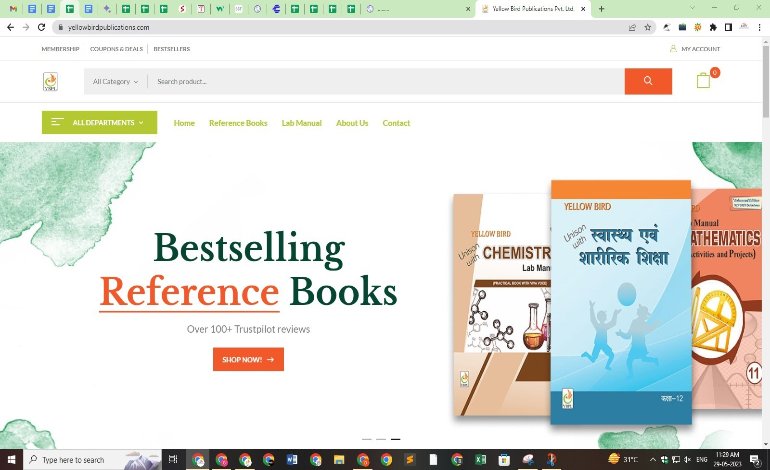Click the Windows search box
The image size is (770, 470).
[x=92, y=460]
